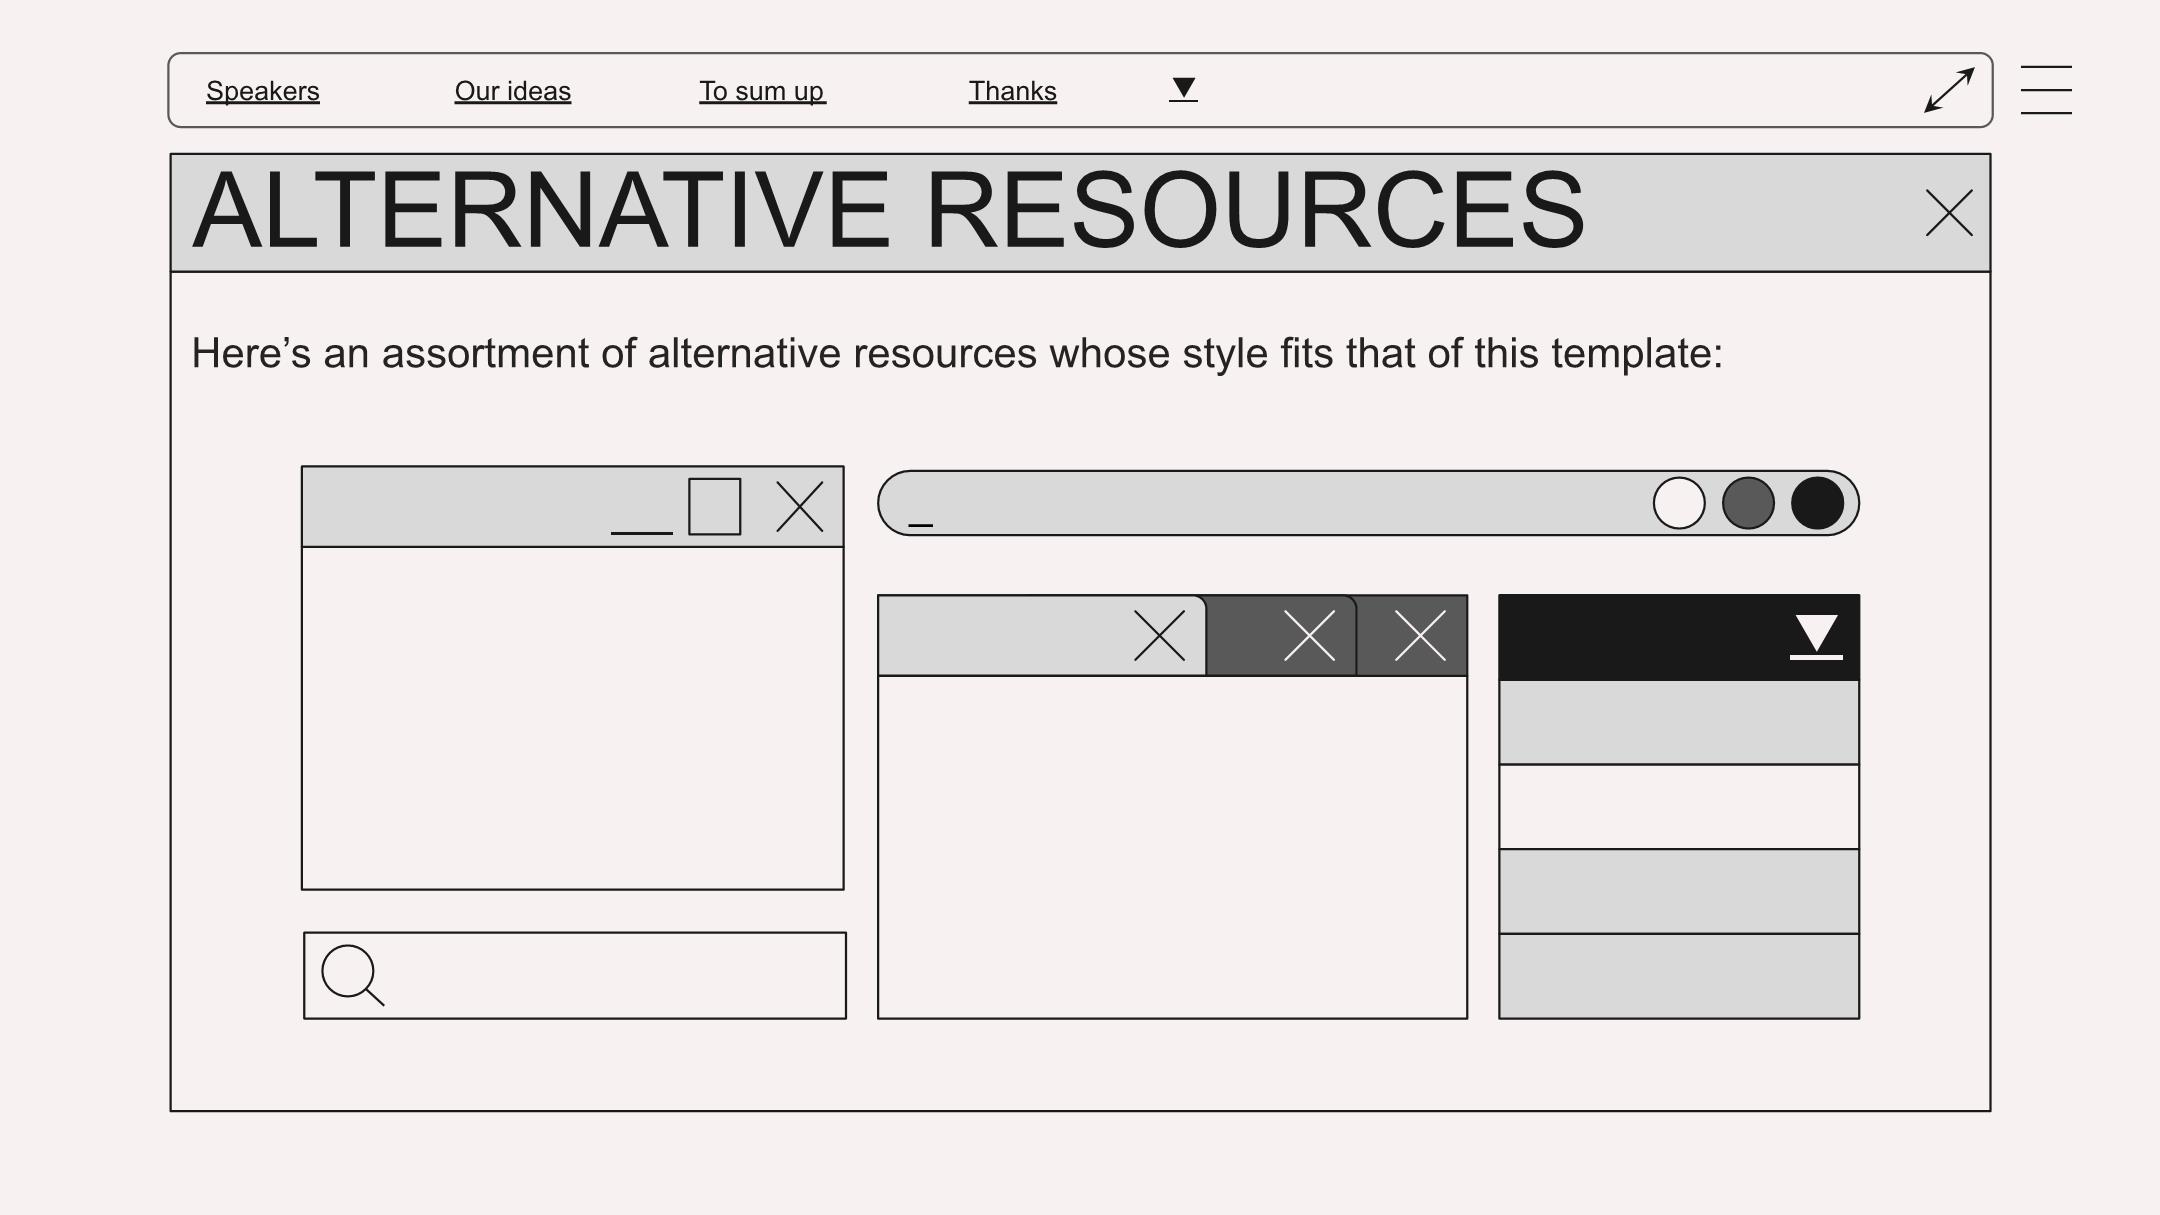Click the expand arrows icon in navigation bar
Image resolution: width=2160 pixels, height=1215 pixels.
pyautogui.click(x=1949, y=90)
